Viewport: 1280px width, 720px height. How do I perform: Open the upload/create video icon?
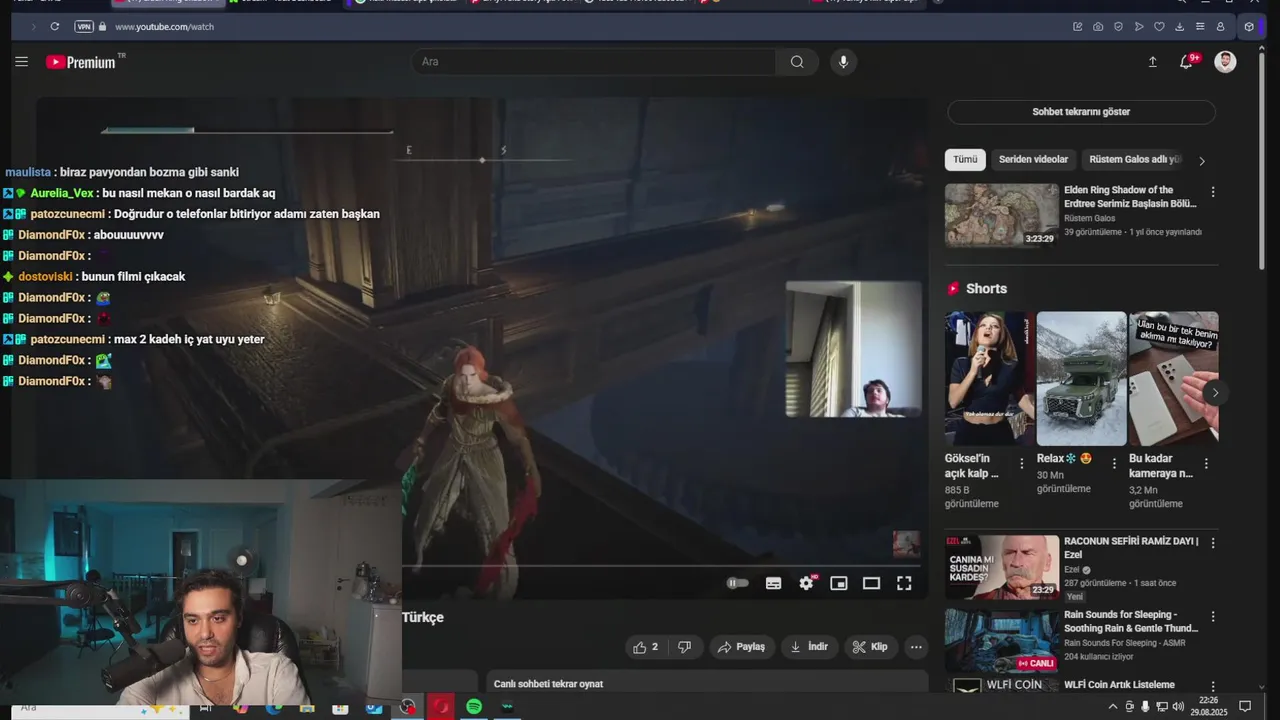pos(1152,62)
